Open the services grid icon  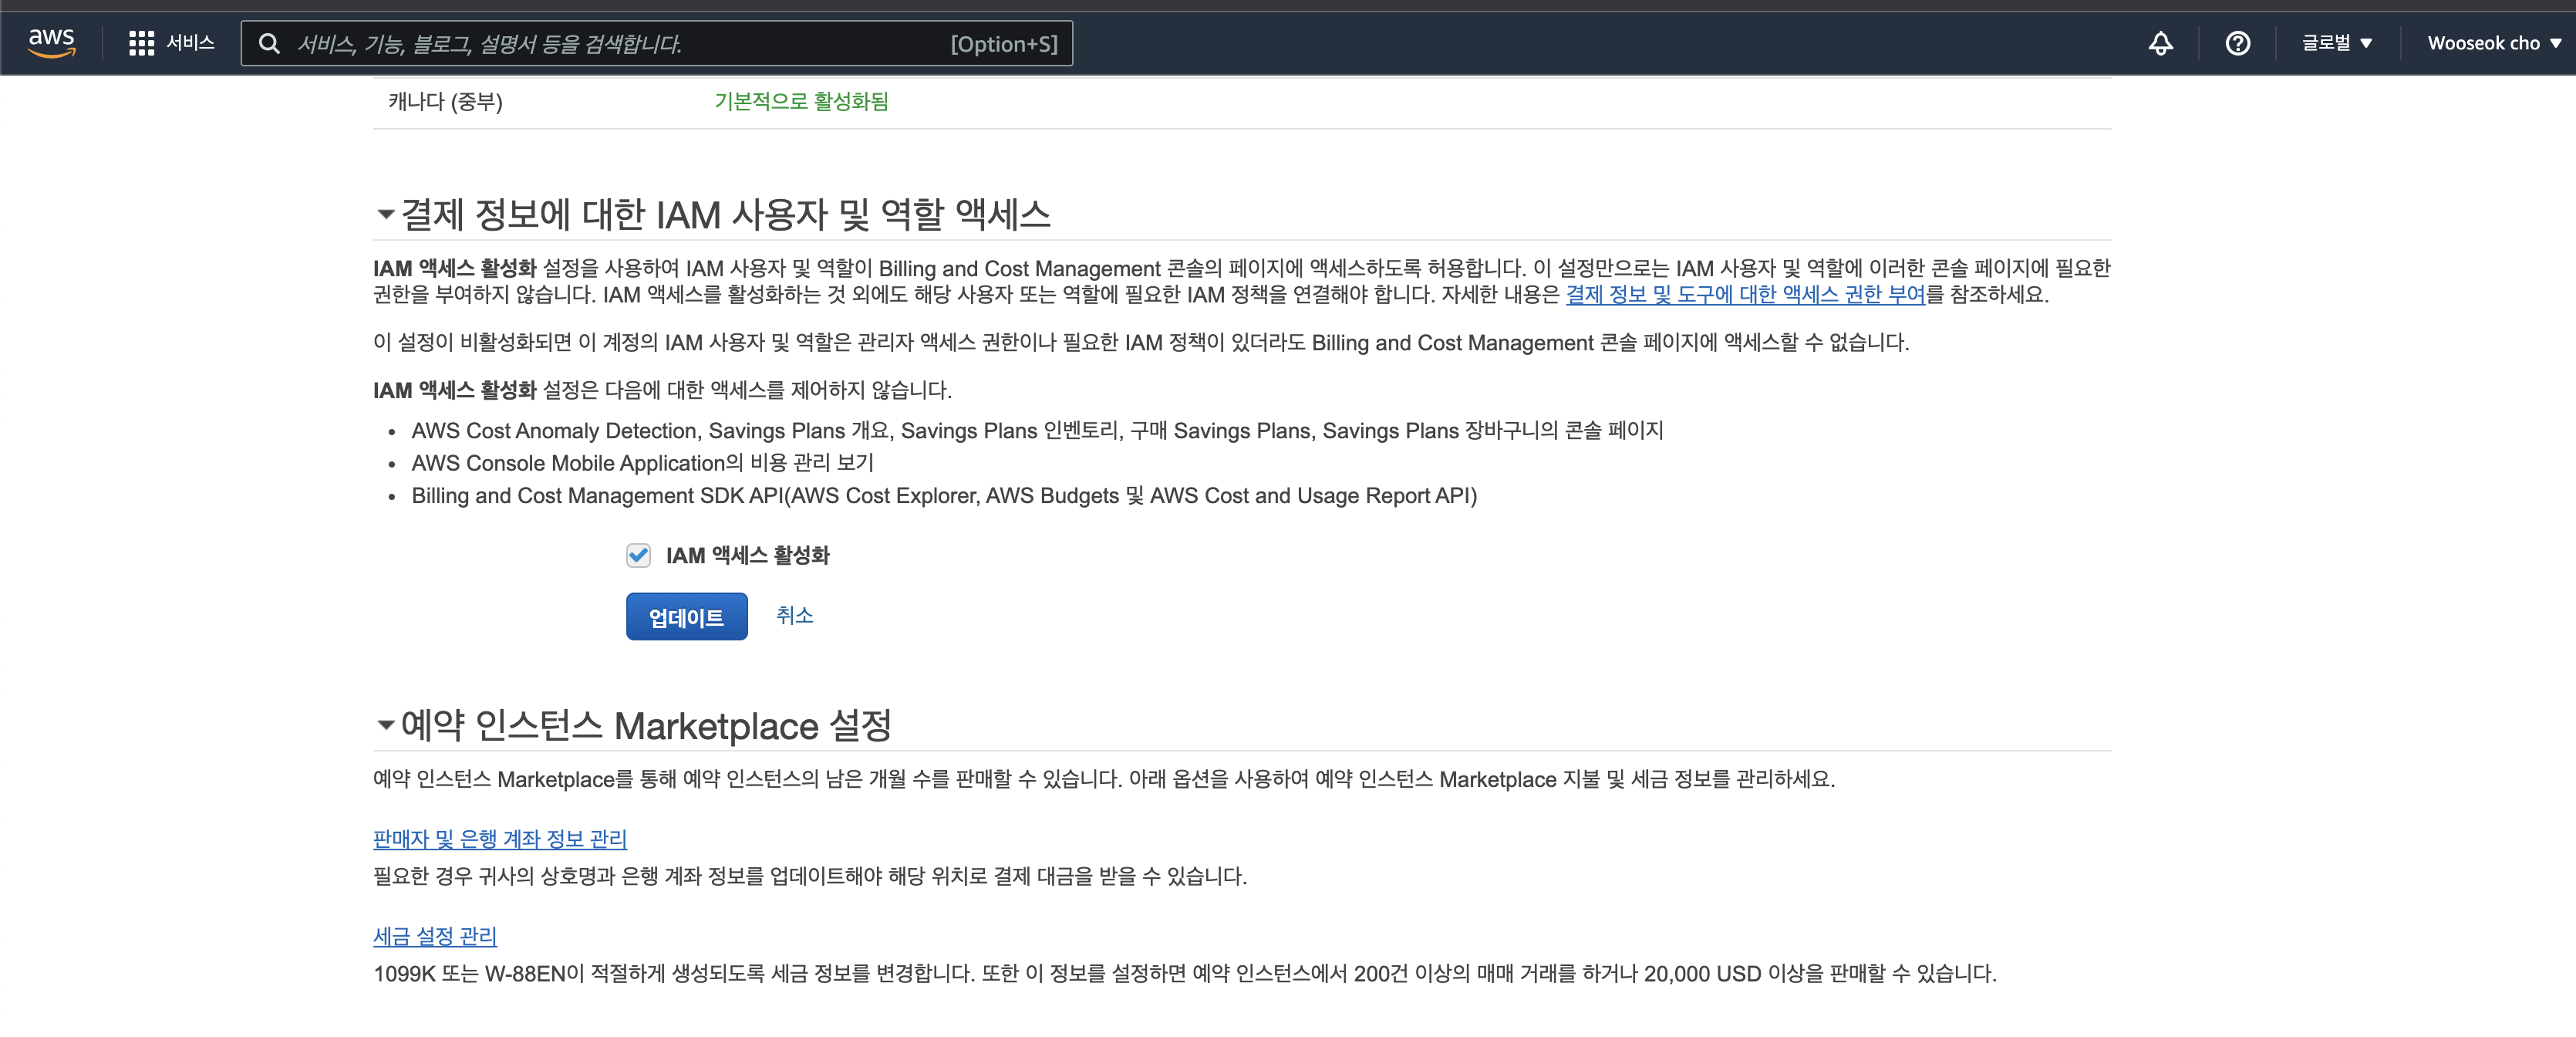click(141, 43)
